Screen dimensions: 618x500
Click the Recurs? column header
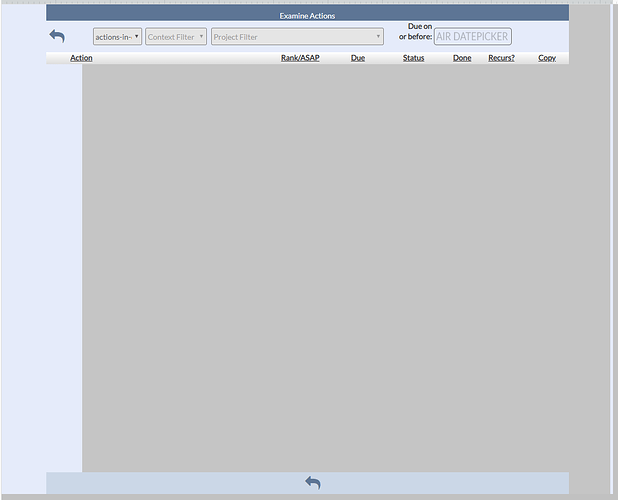(x=501, y=58)
